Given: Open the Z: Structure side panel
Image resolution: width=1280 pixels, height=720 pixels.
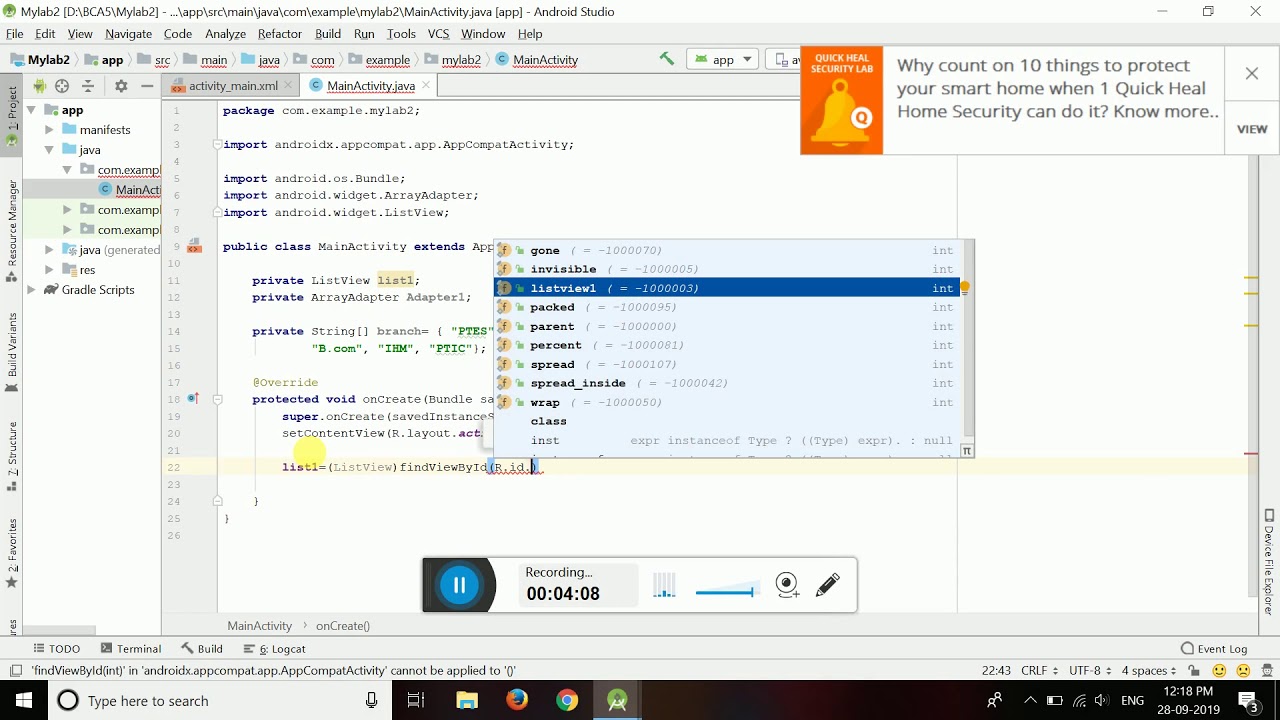Looking at the screenshot, I should (x=12, y=457).
